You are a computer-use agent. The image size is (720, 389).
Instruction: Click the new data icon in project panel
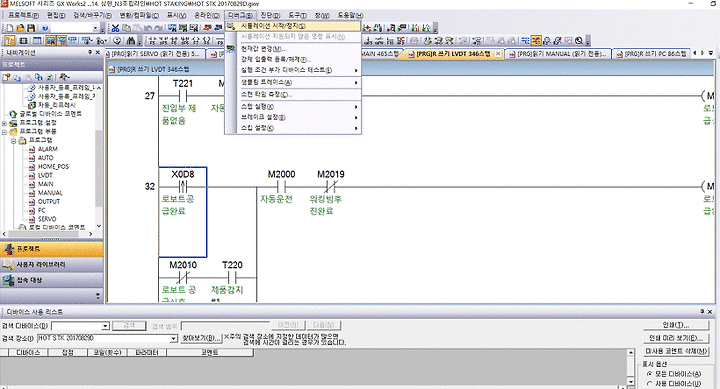pyautogui.click(x=6, y=77)
